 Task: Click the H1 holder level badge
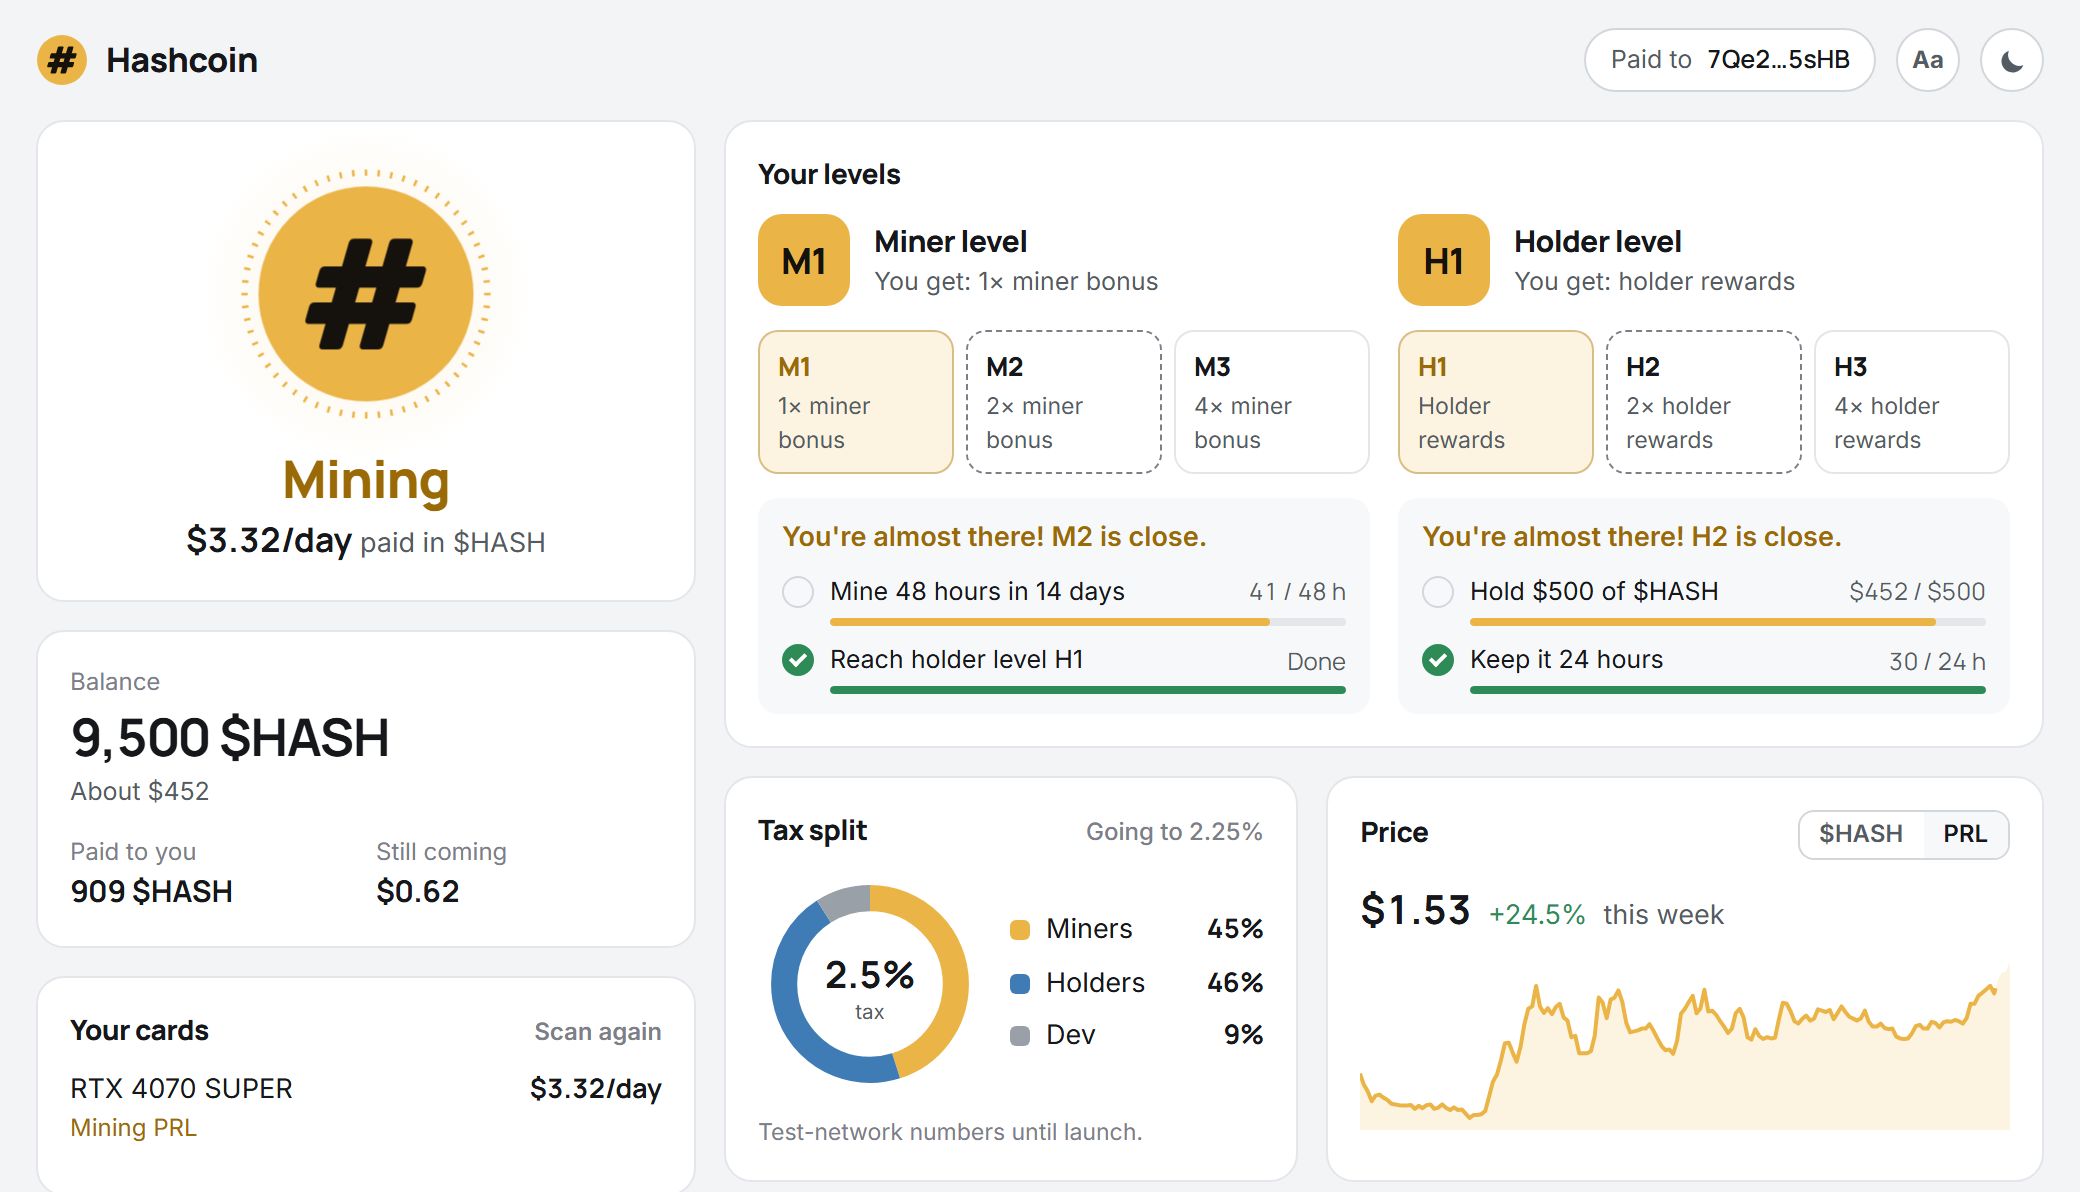point(1444,260)
